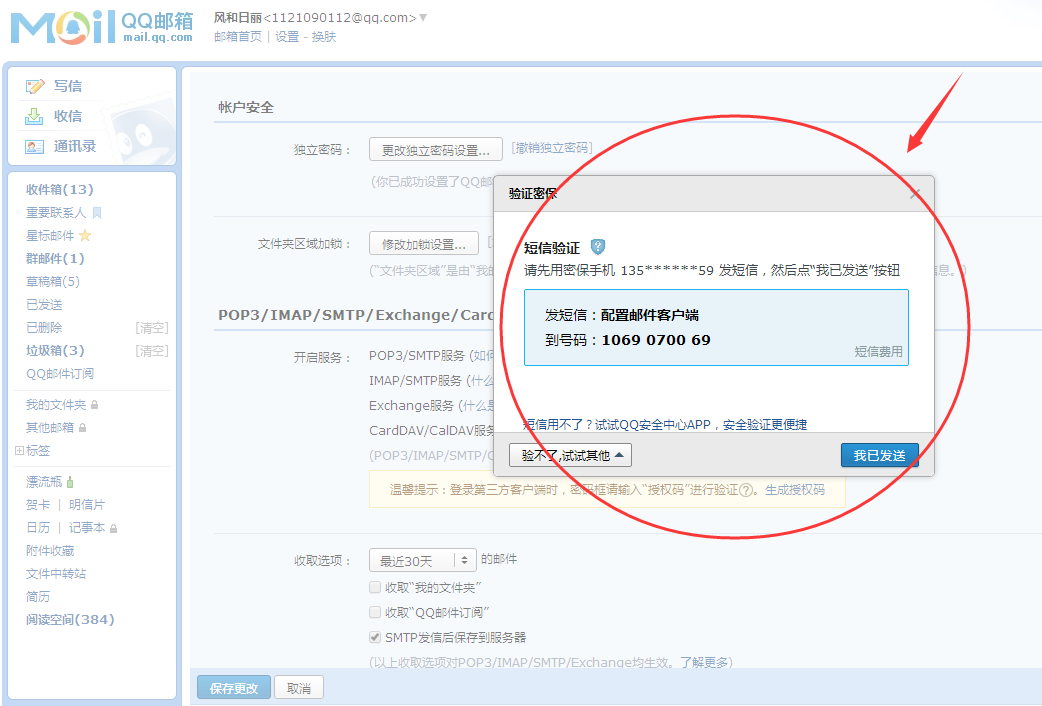
Task: Check the 收取"QQ邮件订阅" option
Action: tap(375, 612)
